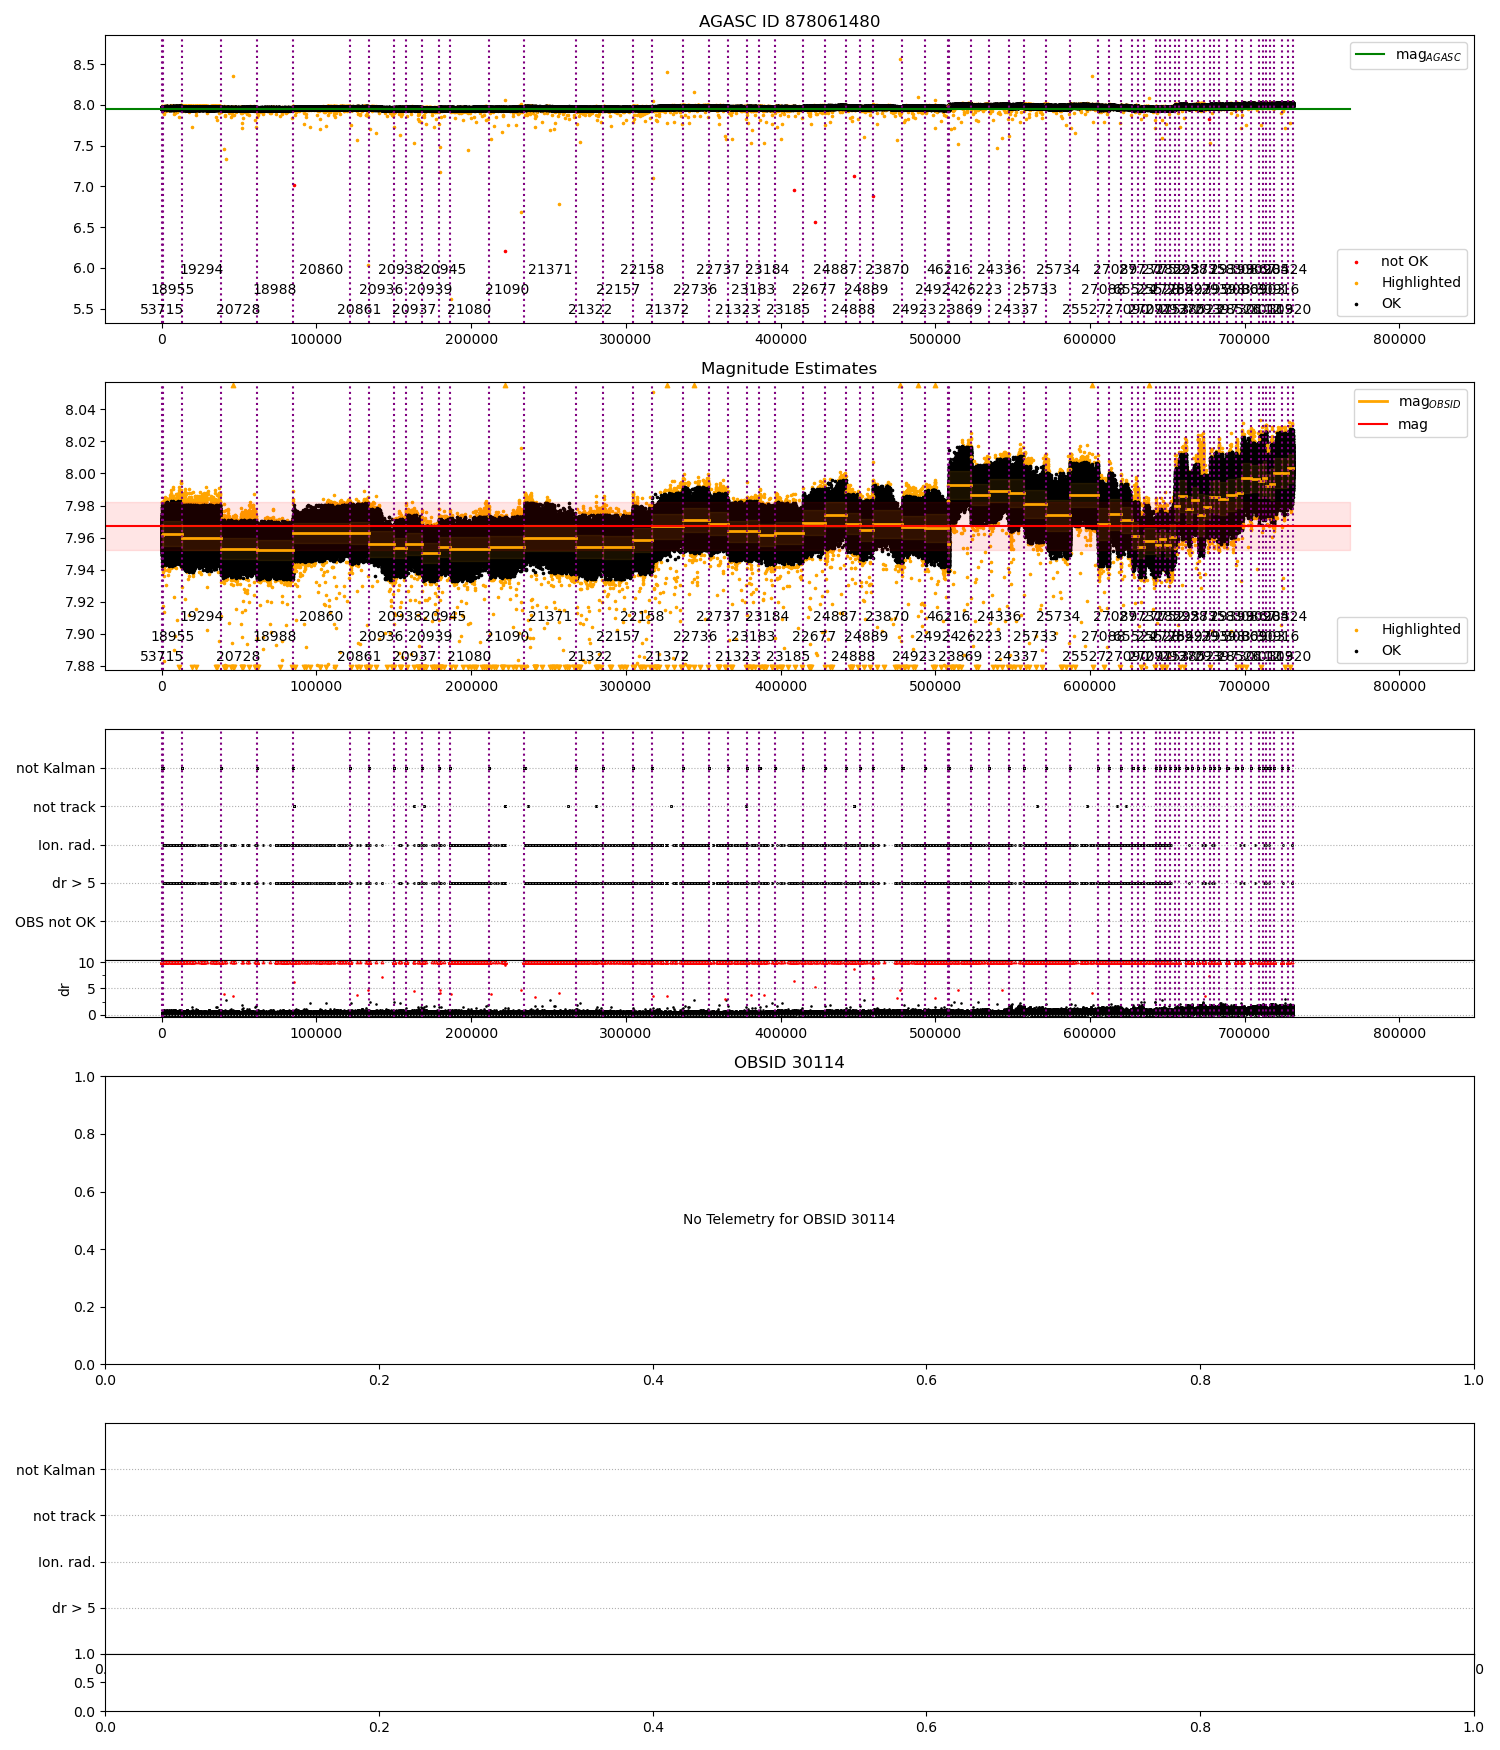1500x1750 pixels.
Task: Click the 'dr' y-axis label
Action: pyautogui.click(x=65, y=989)
